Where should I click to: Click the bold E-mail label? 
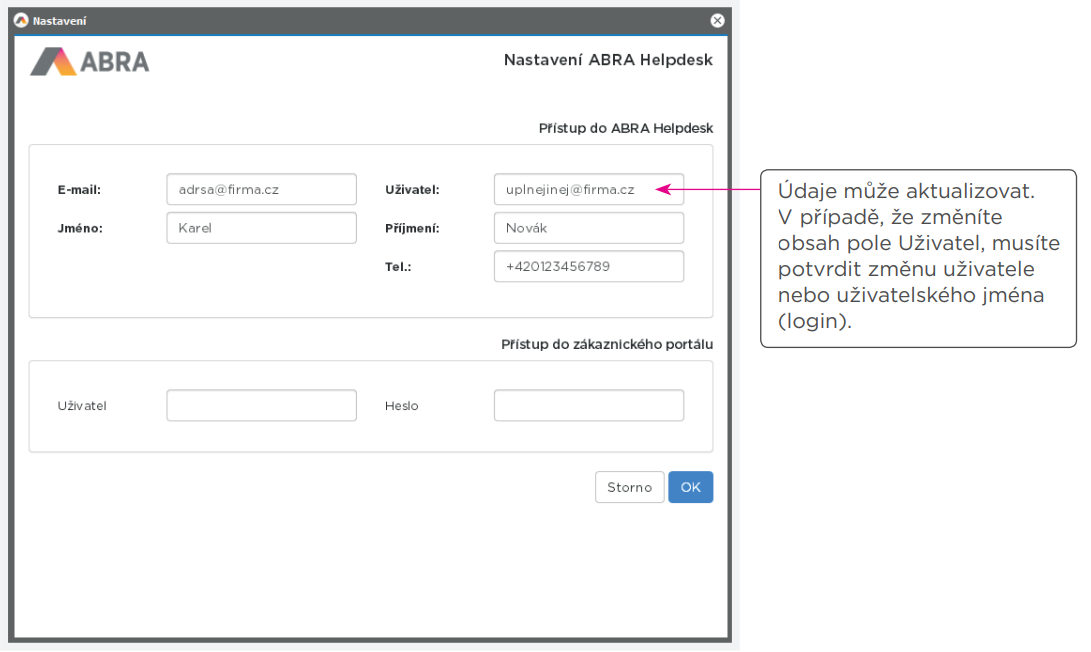pos(79,189)
